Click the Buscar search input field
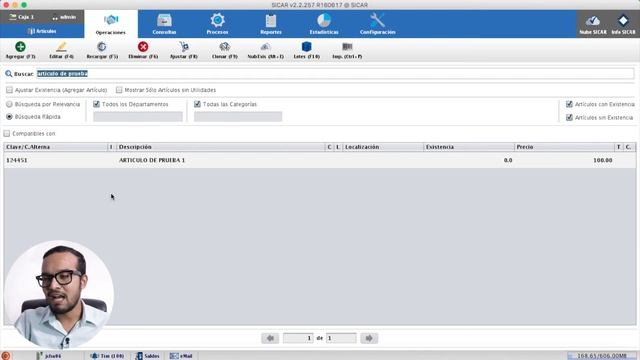Image resolution: width=640 pixels, height=360 pixels. [x=335, y=74]
